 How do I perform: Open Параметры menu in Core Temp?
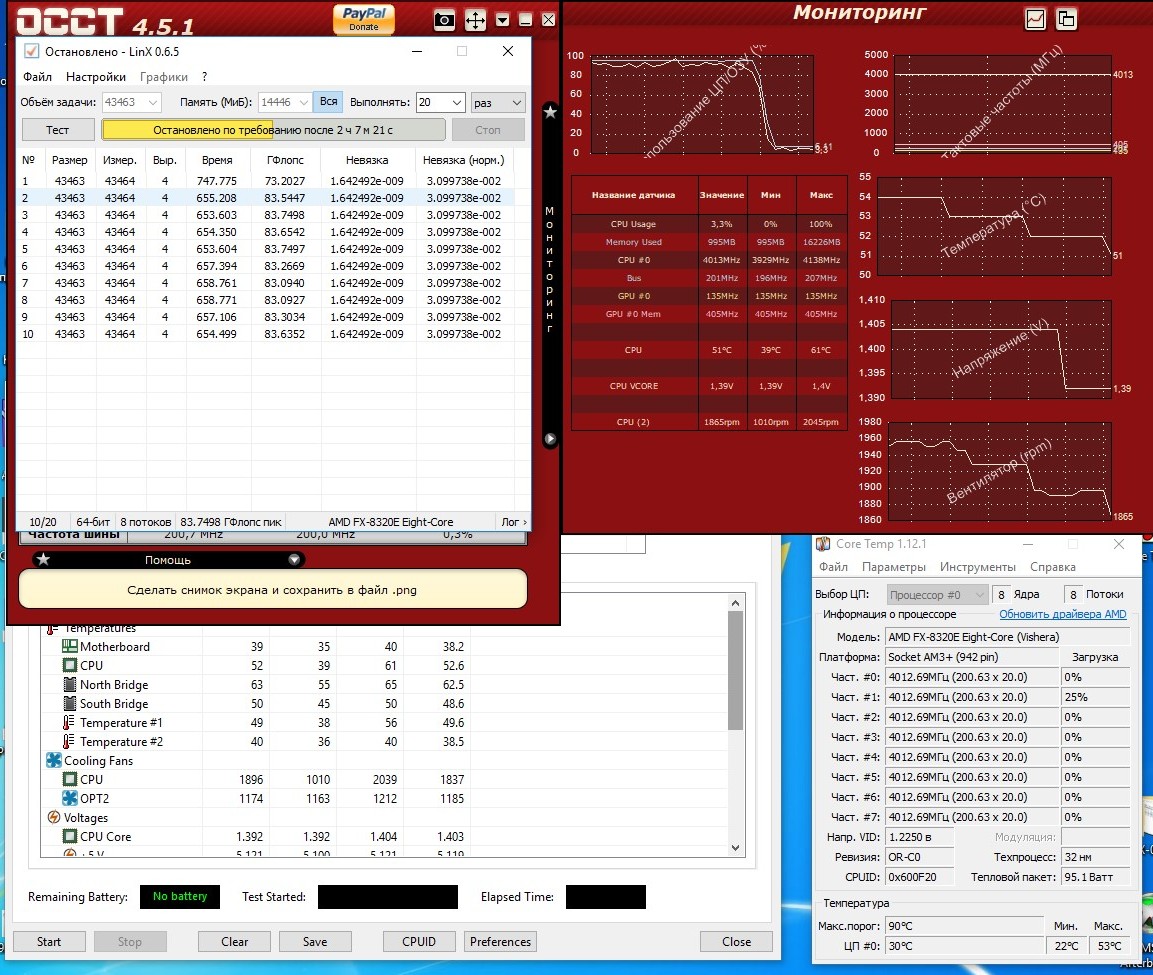pyautogui.click(x=893, y=567)
